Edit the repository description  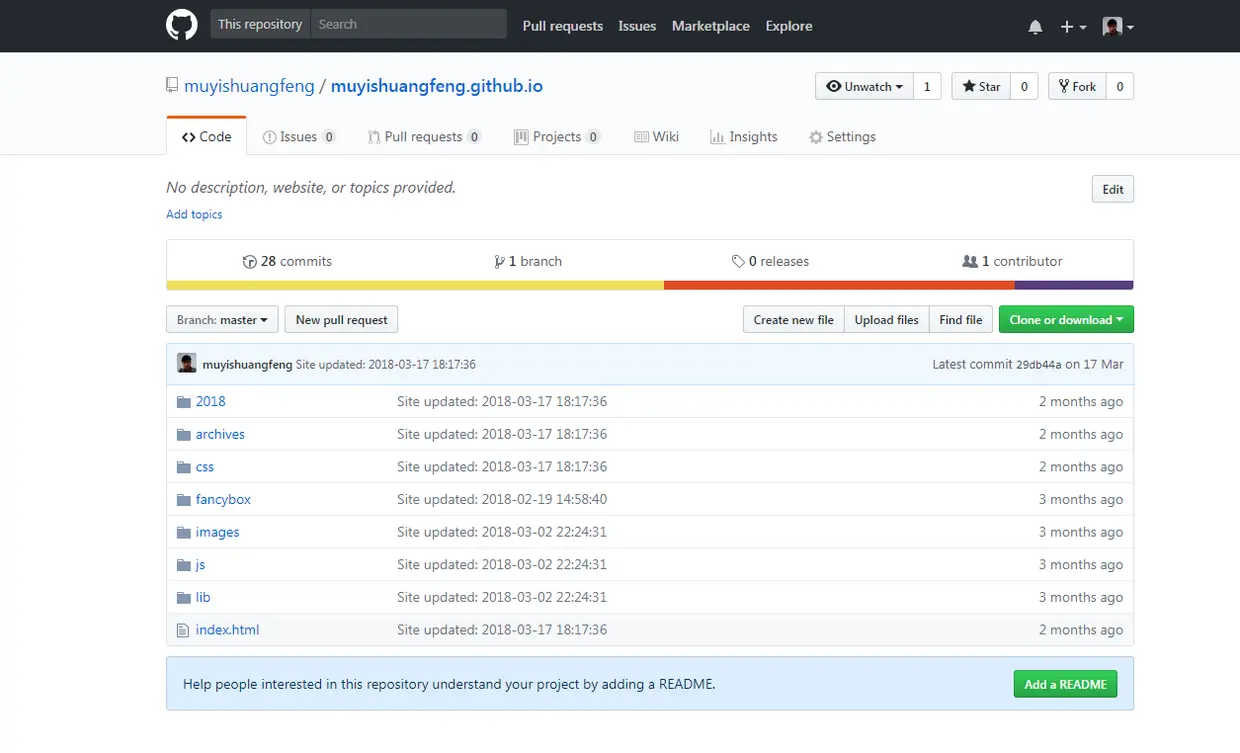coord(1113,189)
